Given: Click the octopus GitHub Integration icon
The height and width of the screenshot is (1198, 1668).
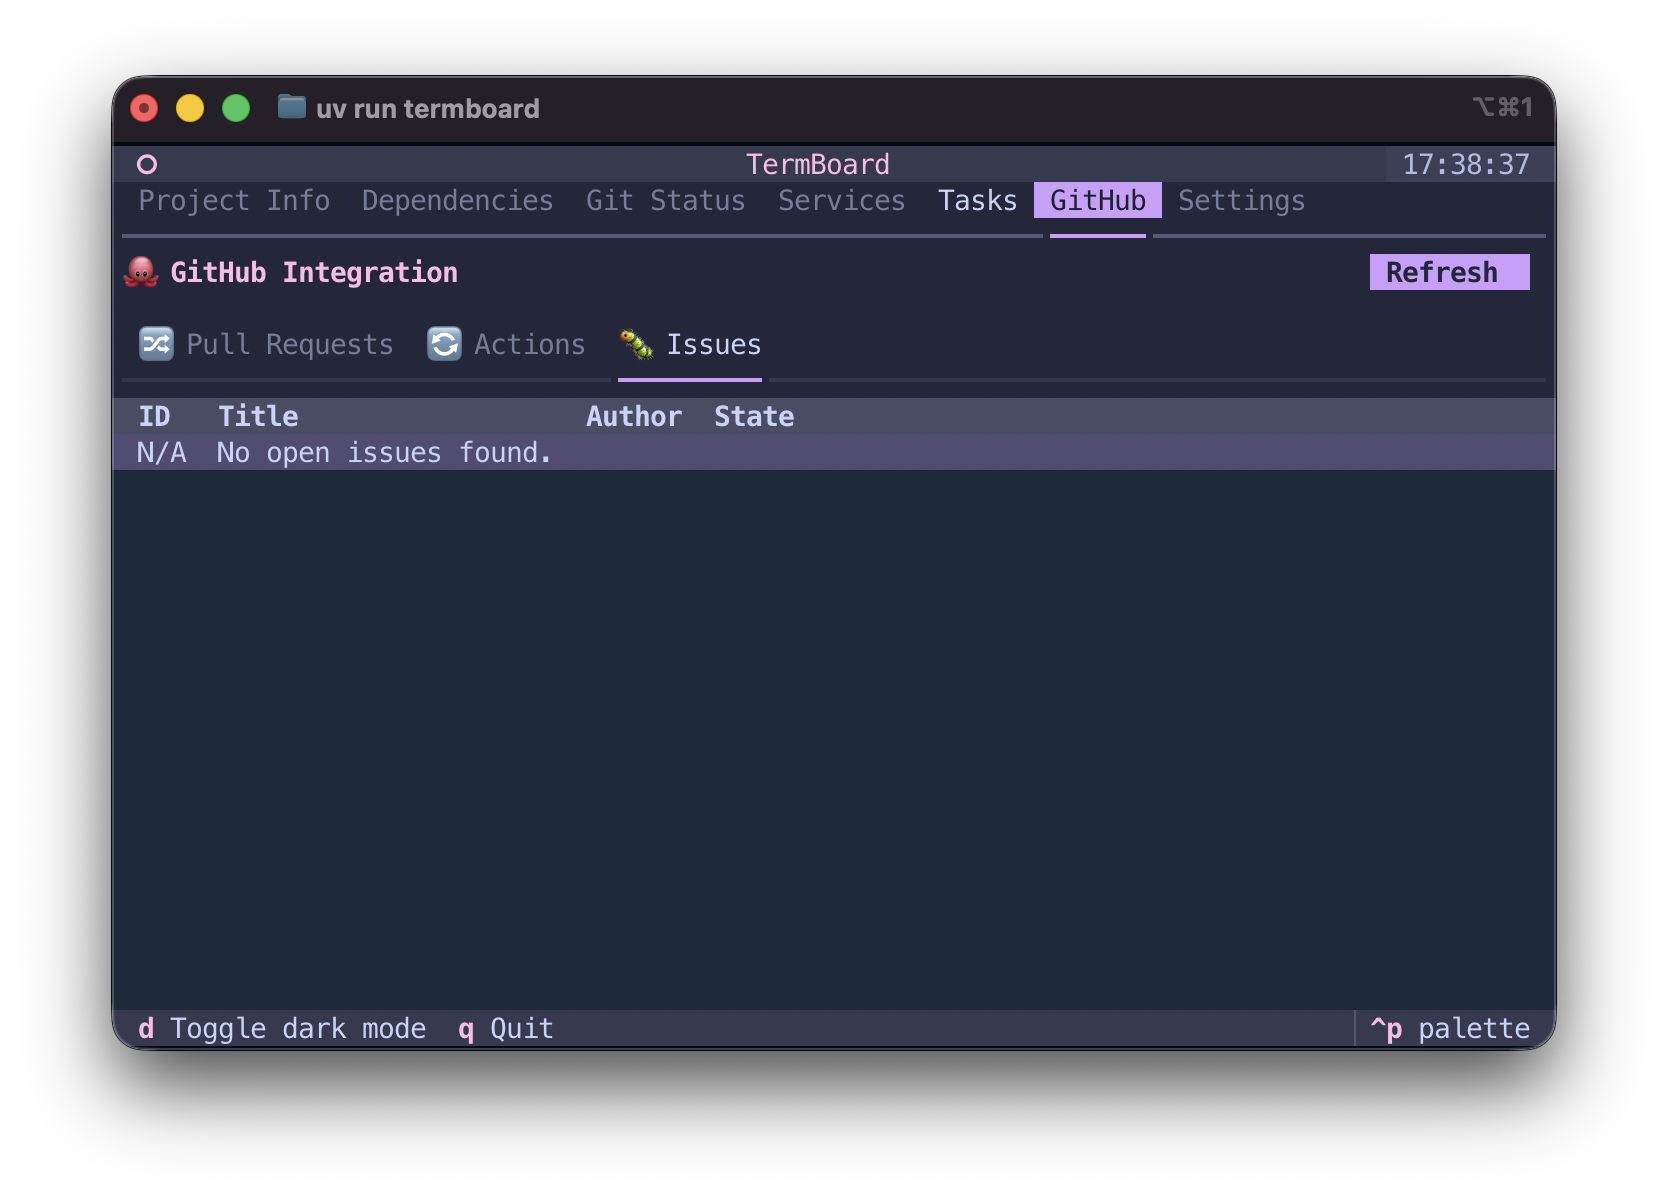Looking at the screenshot, I should coord(141,272).
